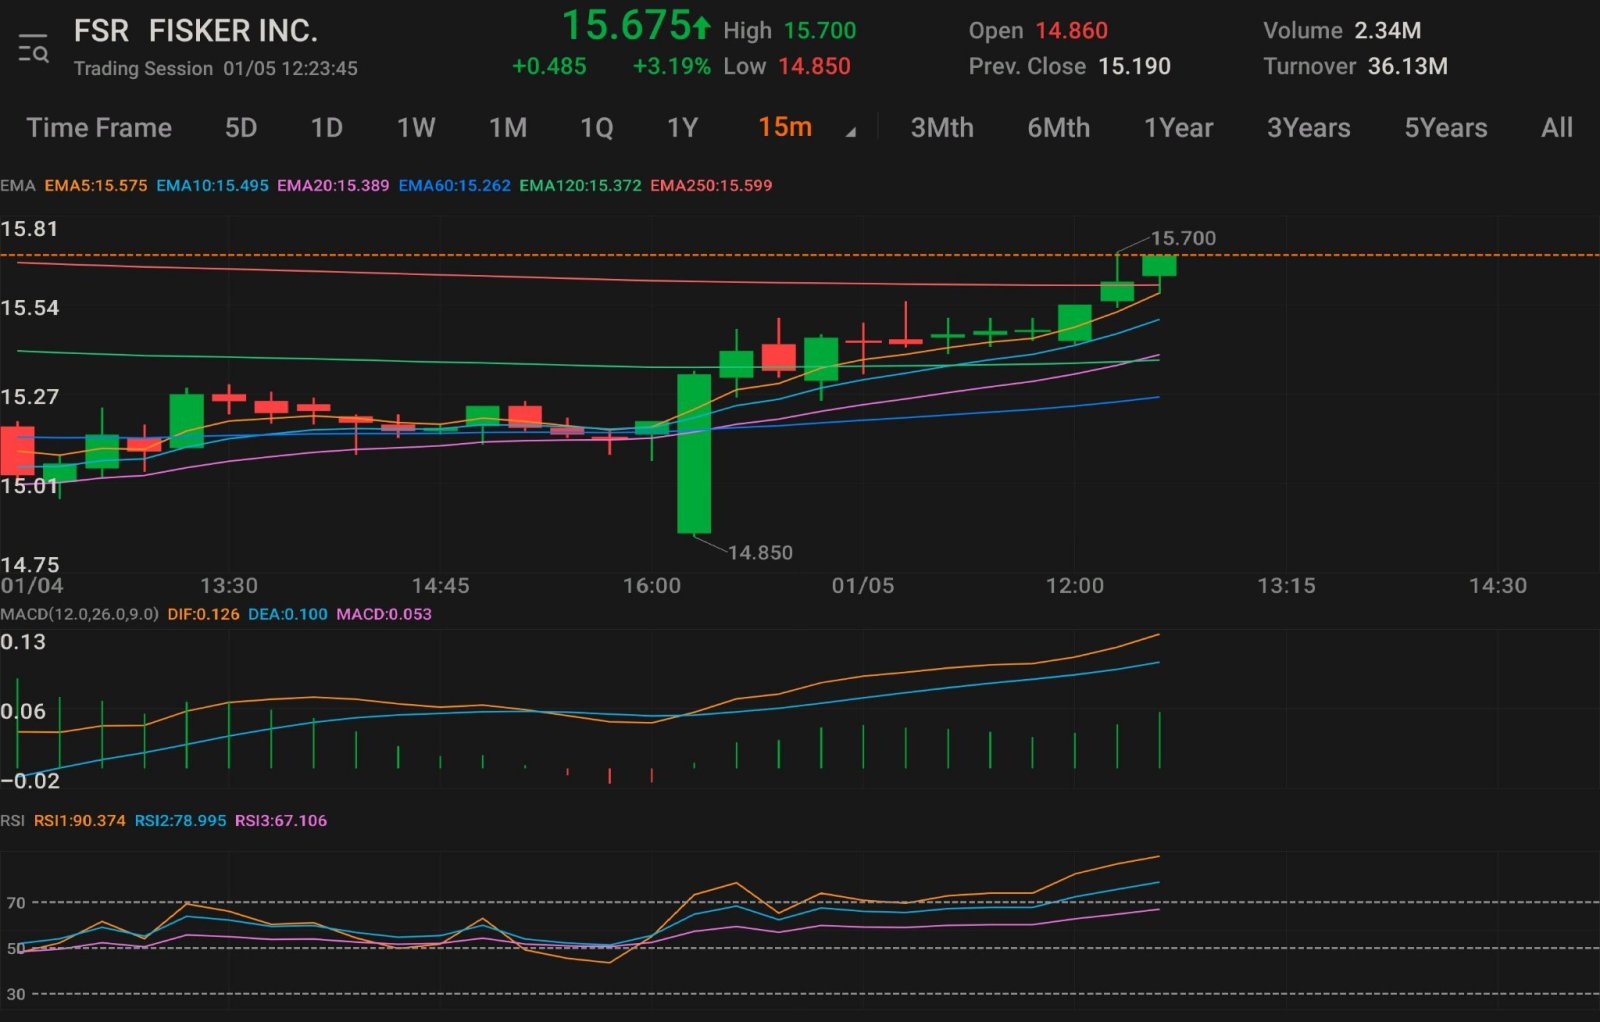Click the DEA:0.100 value label
Image resolution: width=1600 pixels, height=1022 pixels.
[x=288, y=614]
